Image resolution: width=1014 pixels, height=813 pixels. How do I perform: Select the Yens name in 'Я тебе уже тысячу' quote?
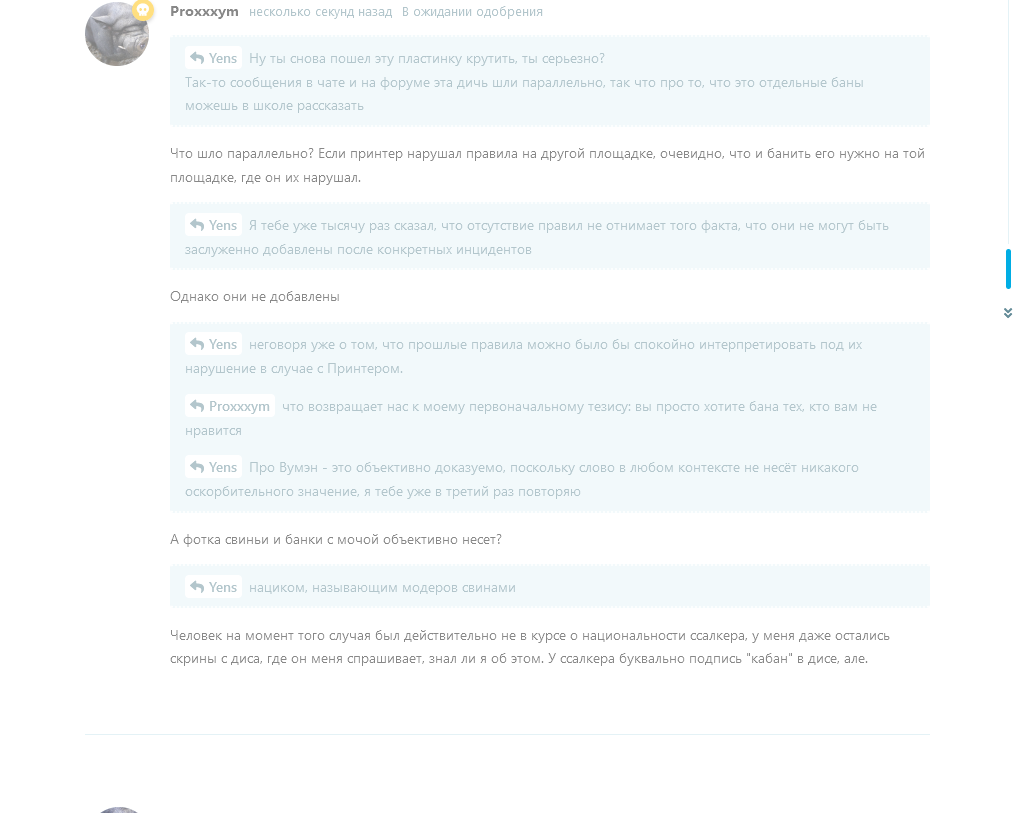[x=223, y=225]
